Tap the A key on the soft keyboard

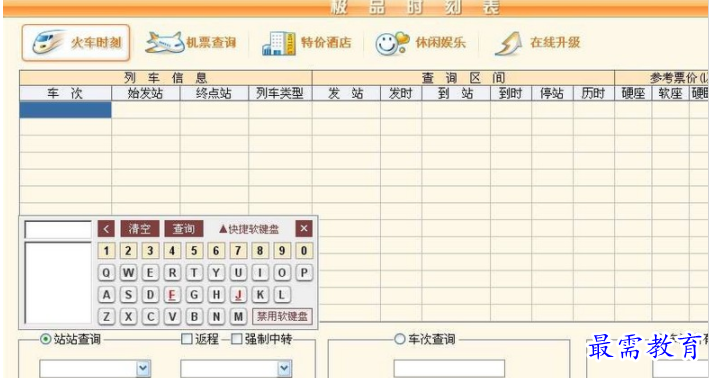coord(106,295)
